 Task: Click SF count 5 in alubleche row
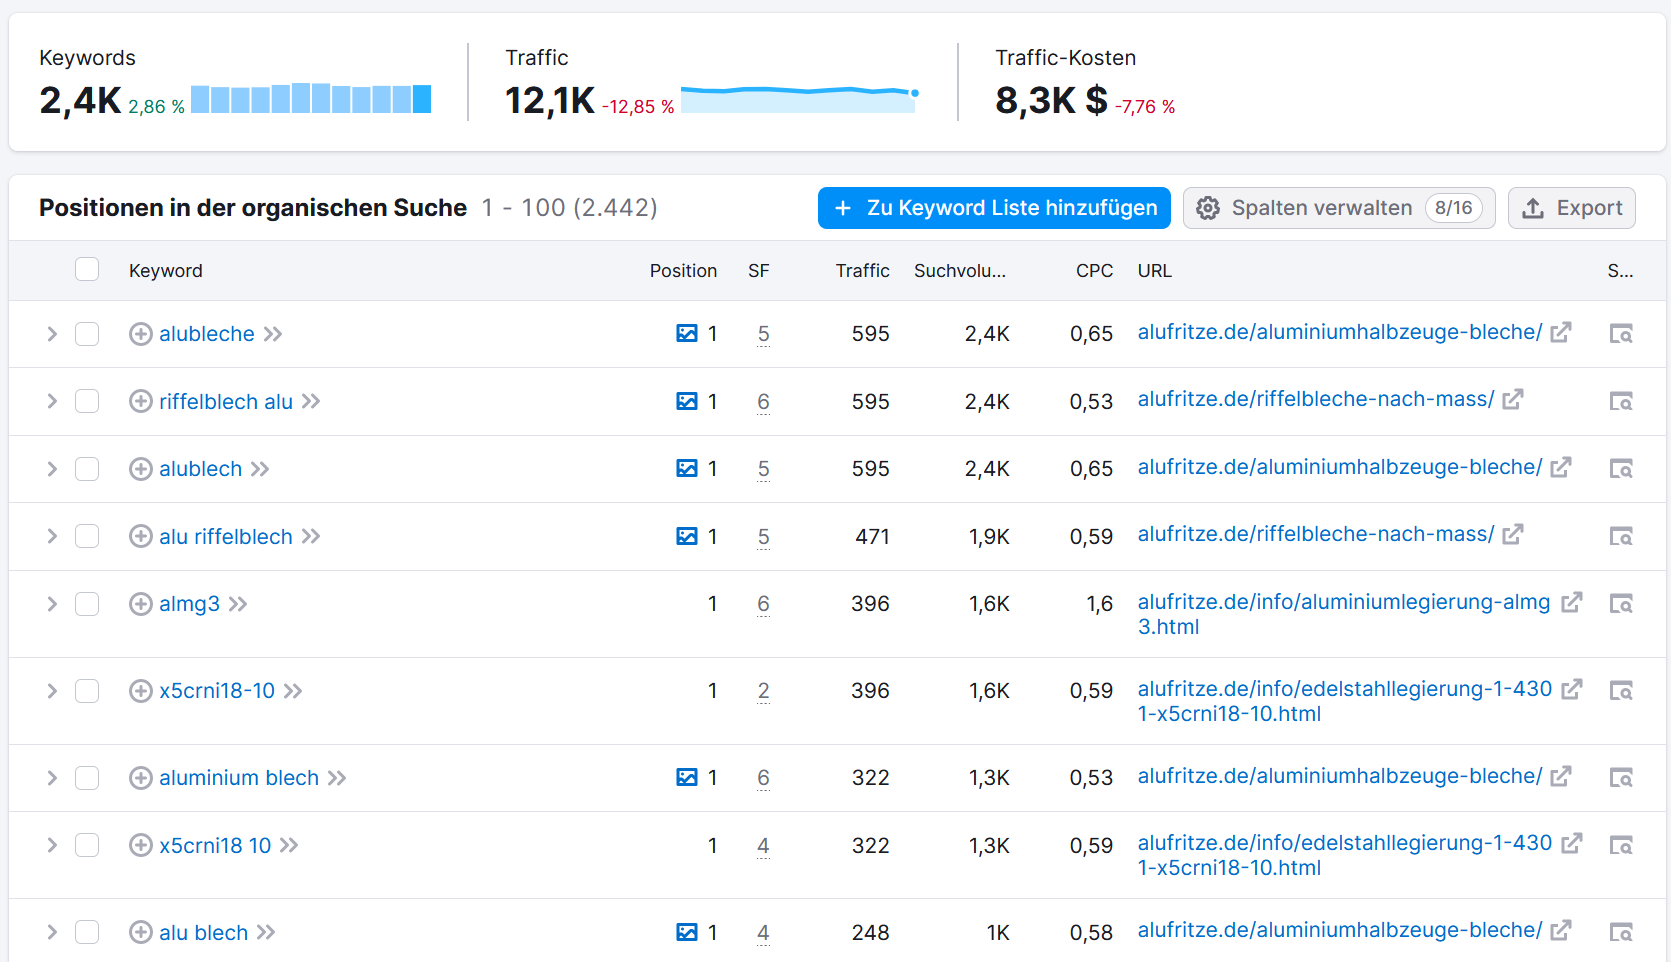pyautogui.click(x=763, y=334)
